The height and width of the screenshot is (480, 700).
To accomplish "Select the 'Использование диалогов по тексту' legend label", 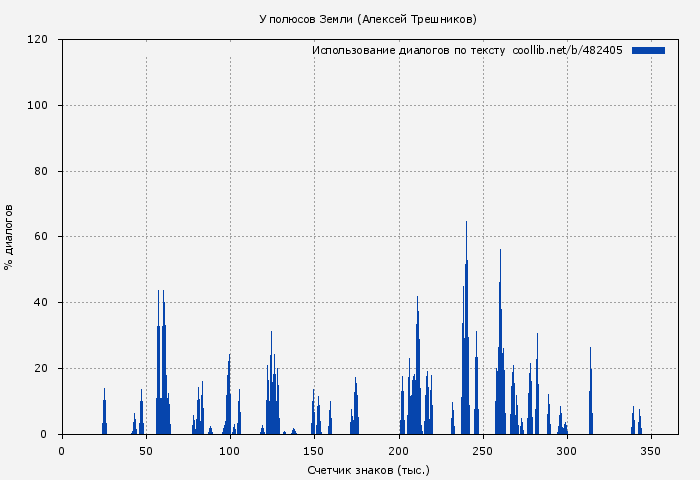I will (x=409, y=50).
